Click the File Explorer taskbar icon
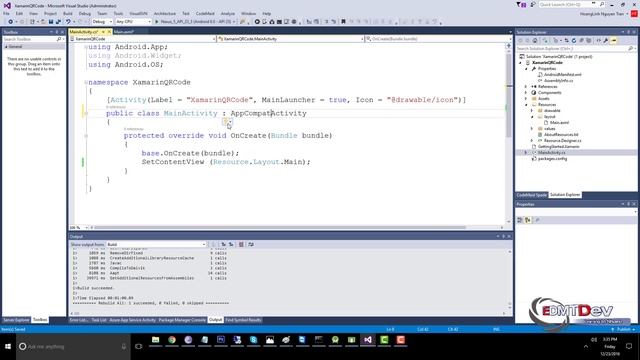Screen dimensions: 640x360 [156, 340]
